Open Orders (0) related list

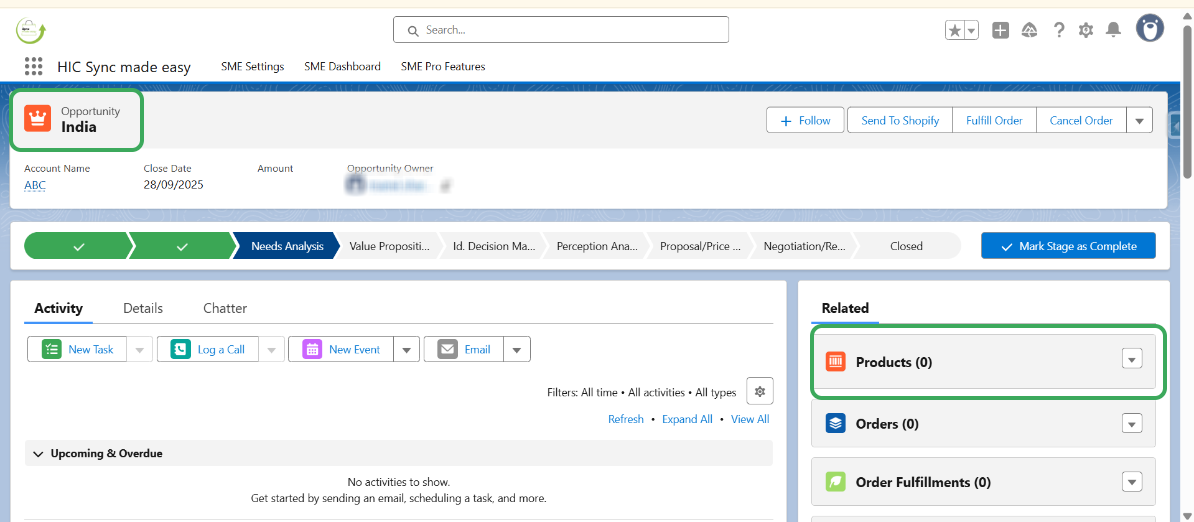tap(887, 424)
